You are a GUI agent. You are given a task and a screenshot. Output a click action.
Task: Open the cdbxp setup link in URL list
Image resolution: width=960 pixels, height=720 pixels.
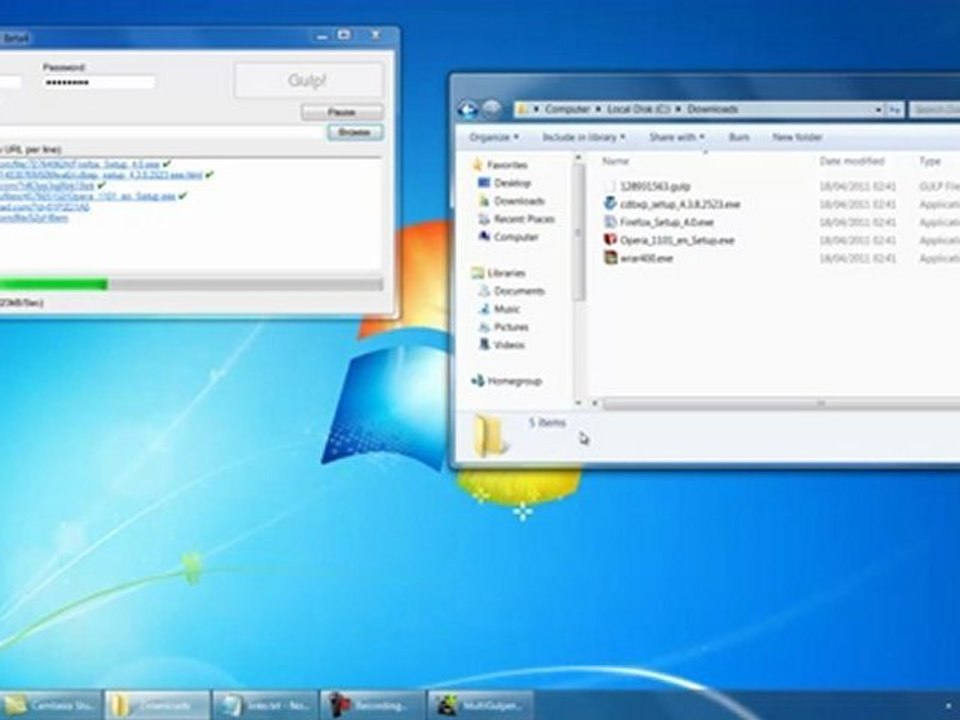point(101,175)
